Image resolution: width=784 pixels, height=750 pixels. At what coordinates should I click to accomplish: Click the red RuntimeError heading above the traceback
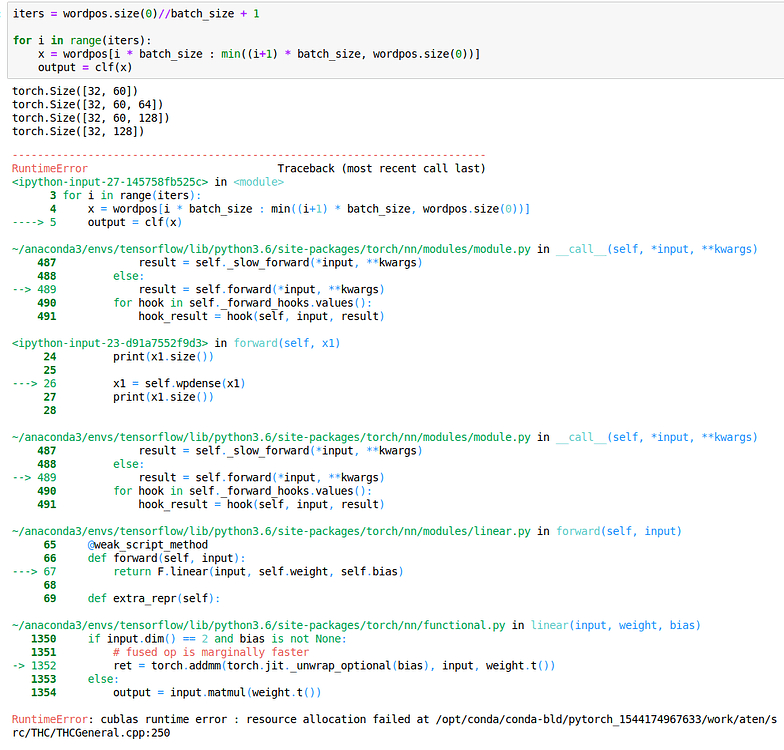(49, 169)
